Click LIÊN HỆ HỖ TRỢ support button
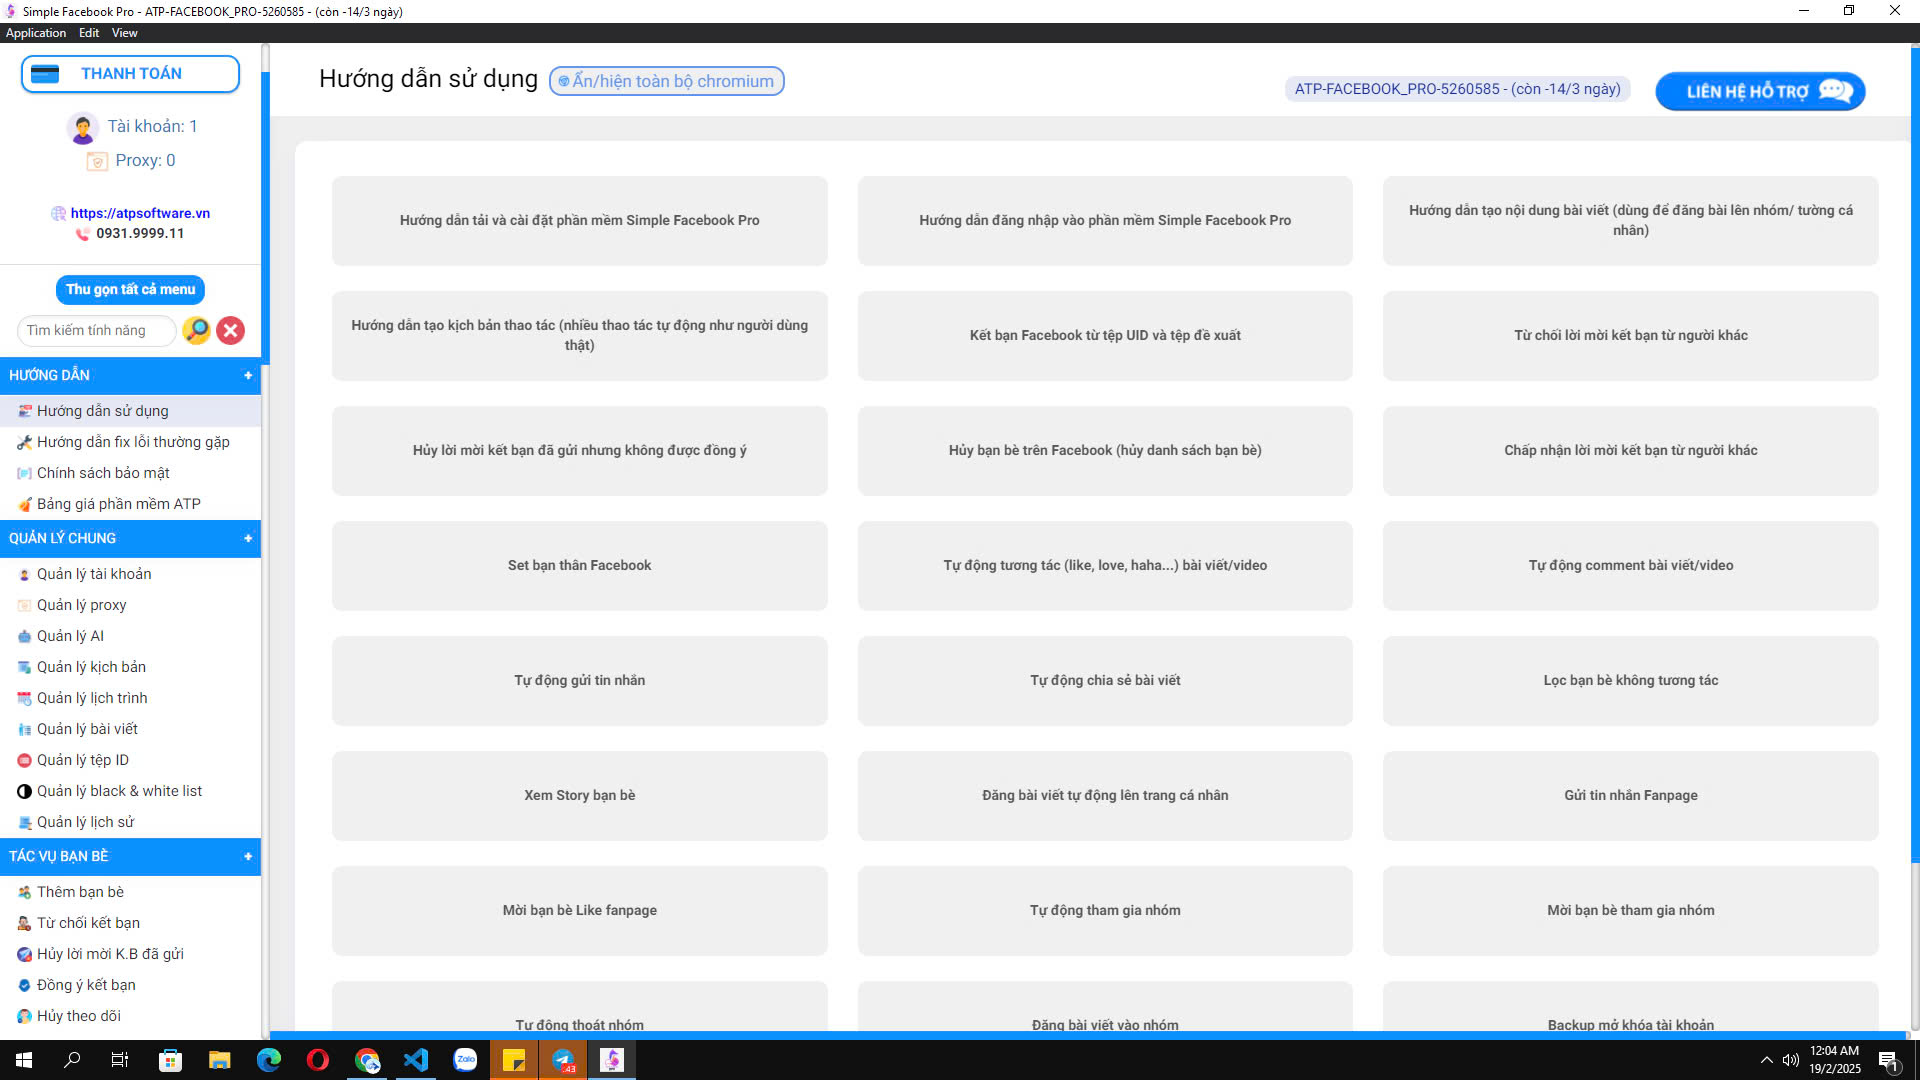This screenshot has width=1920, height=1080. 1759,91
